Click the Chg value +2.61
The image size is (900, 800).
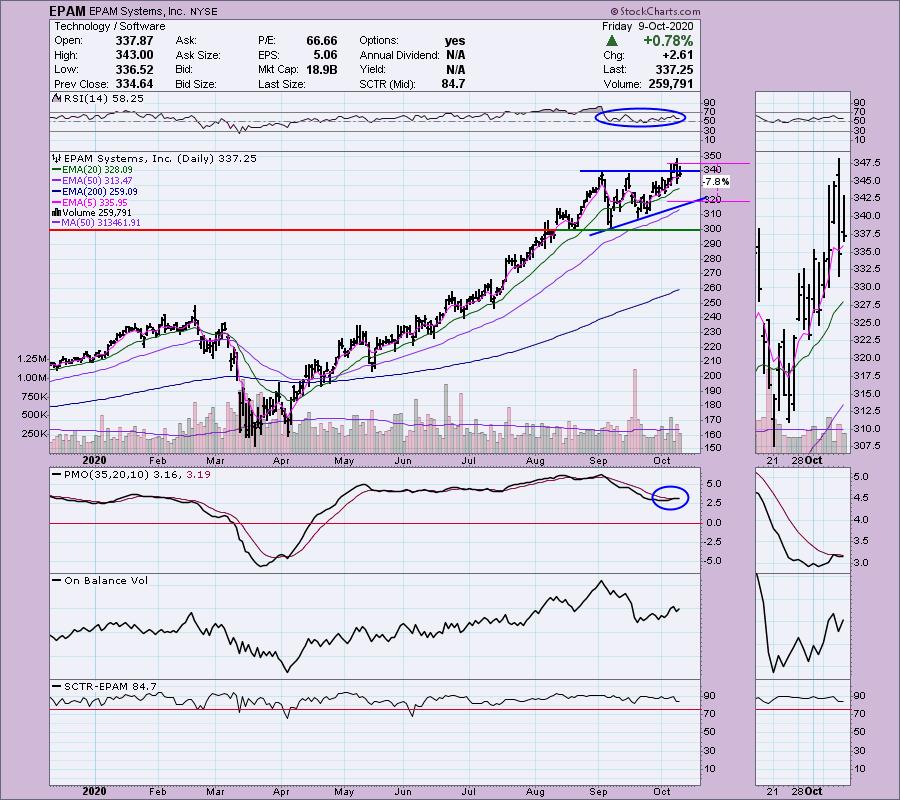point(680,55)
